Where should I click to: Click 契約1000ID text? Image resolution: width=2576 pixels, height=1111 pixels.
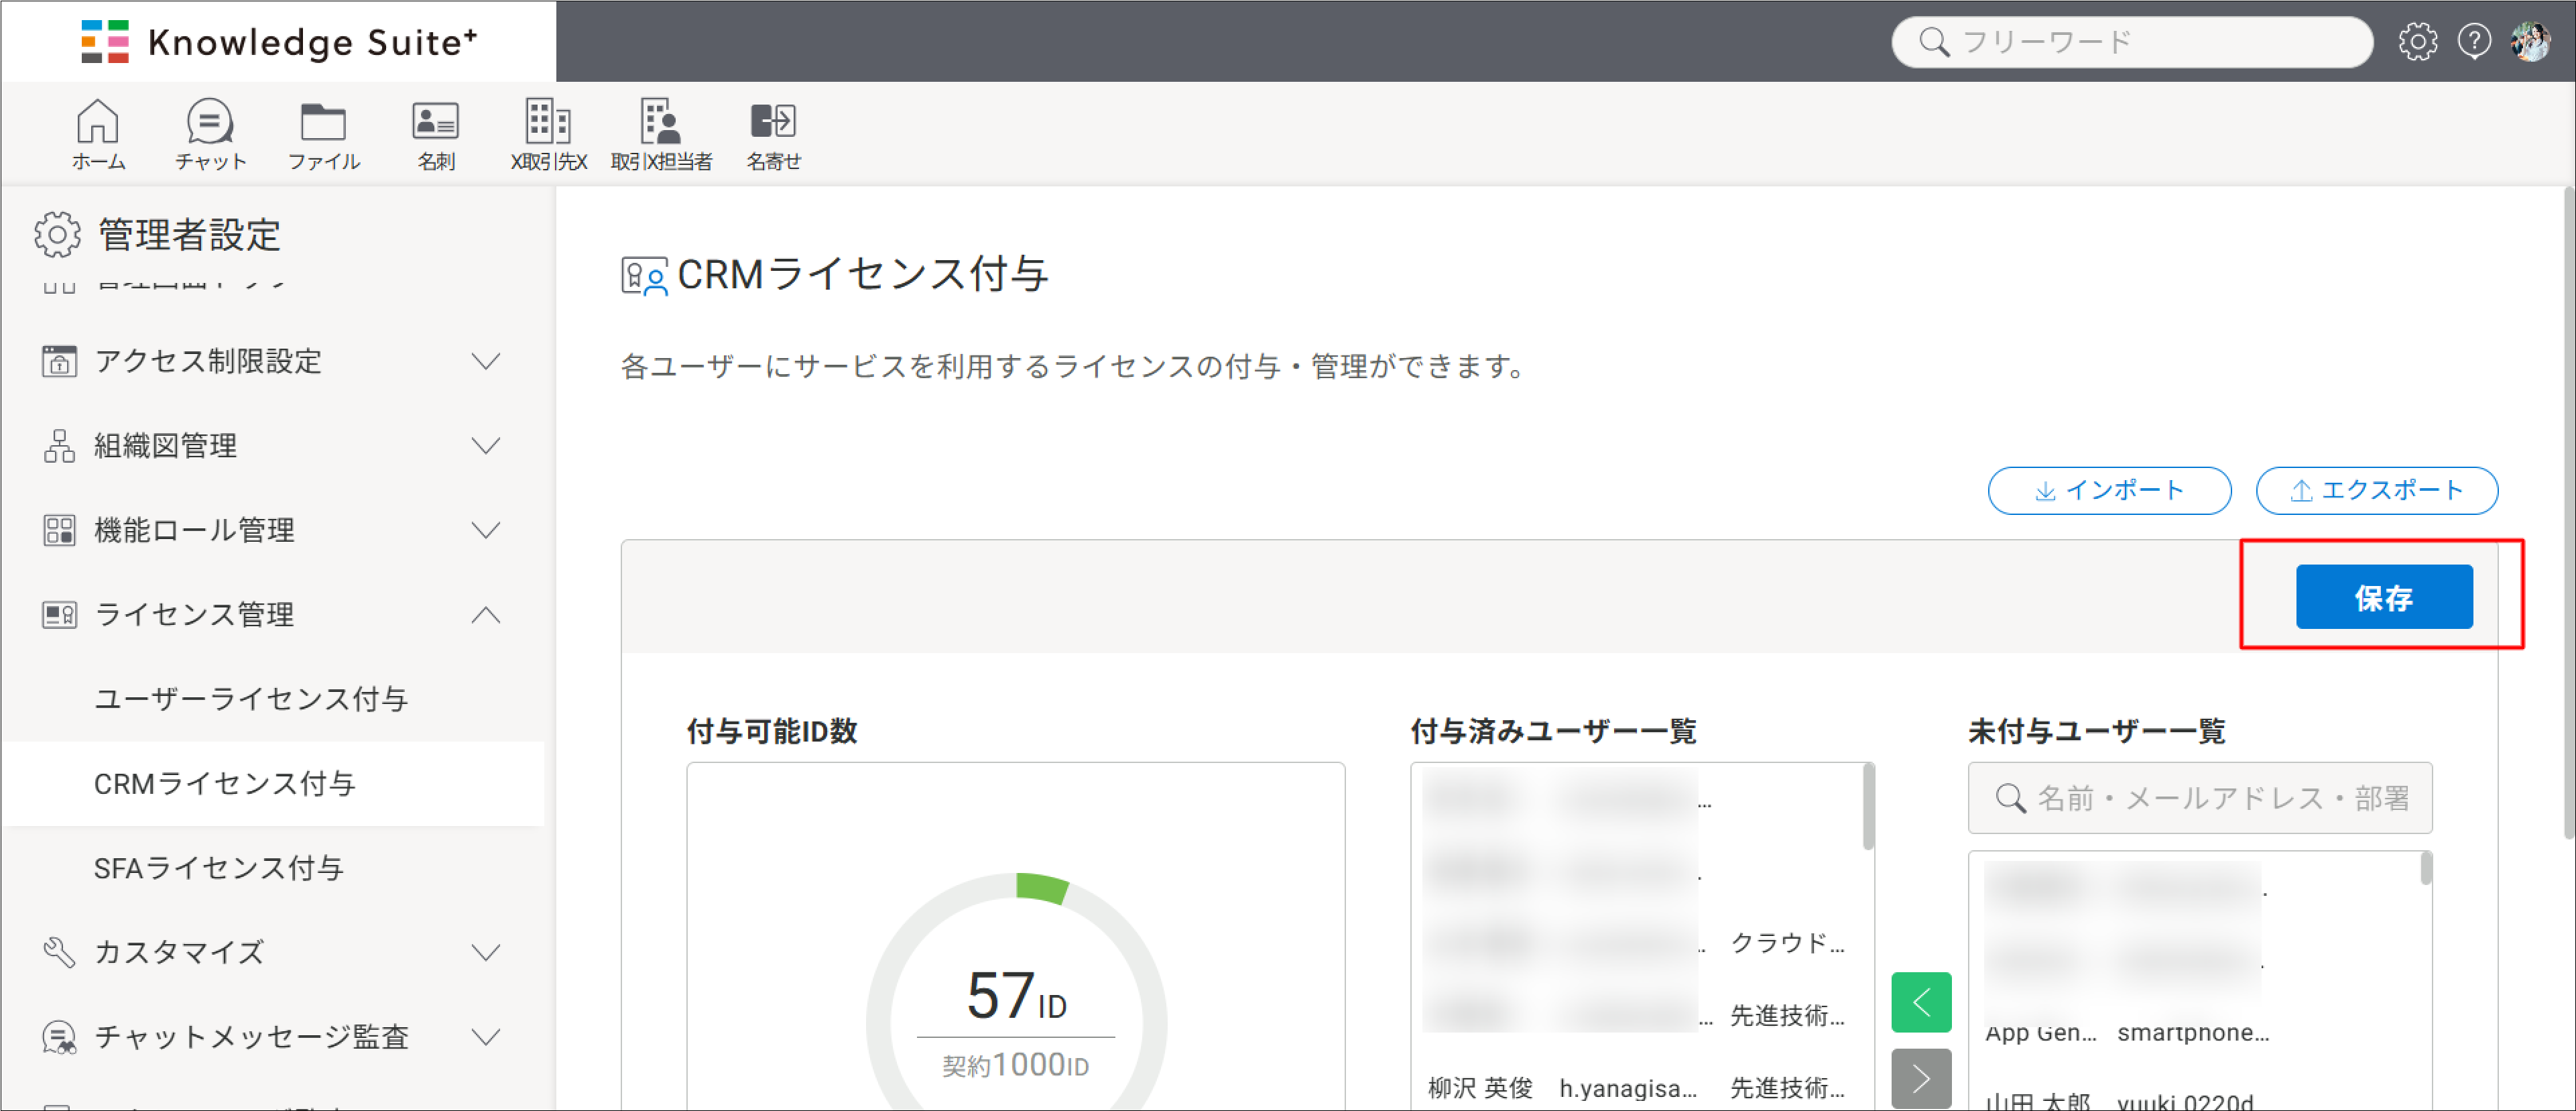[x=1015, y=1065]
